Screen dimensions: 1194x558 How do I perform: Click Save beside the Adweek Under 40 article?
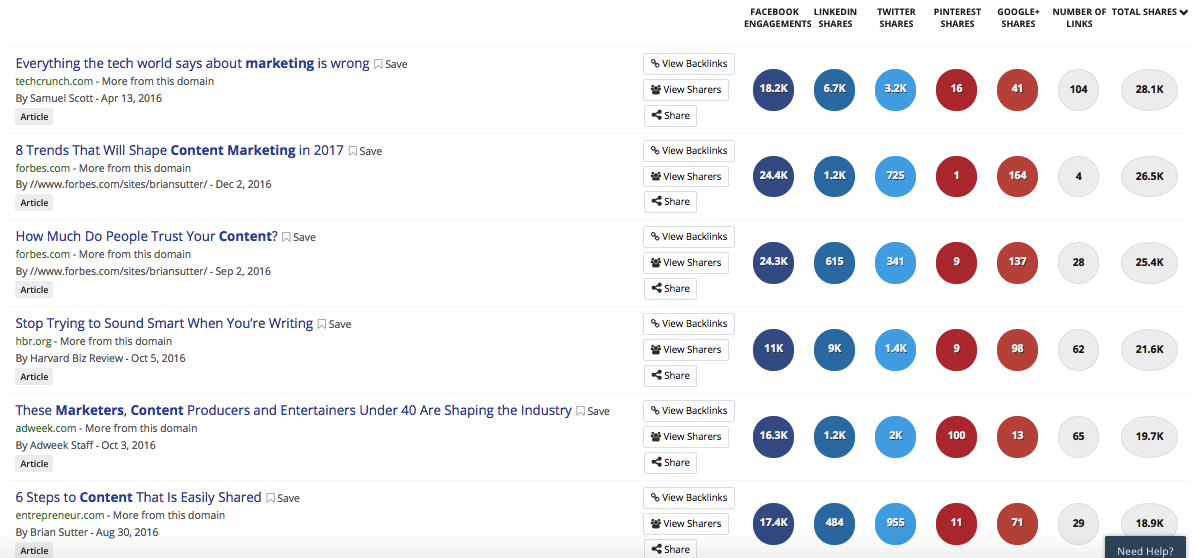pos(592,411)
